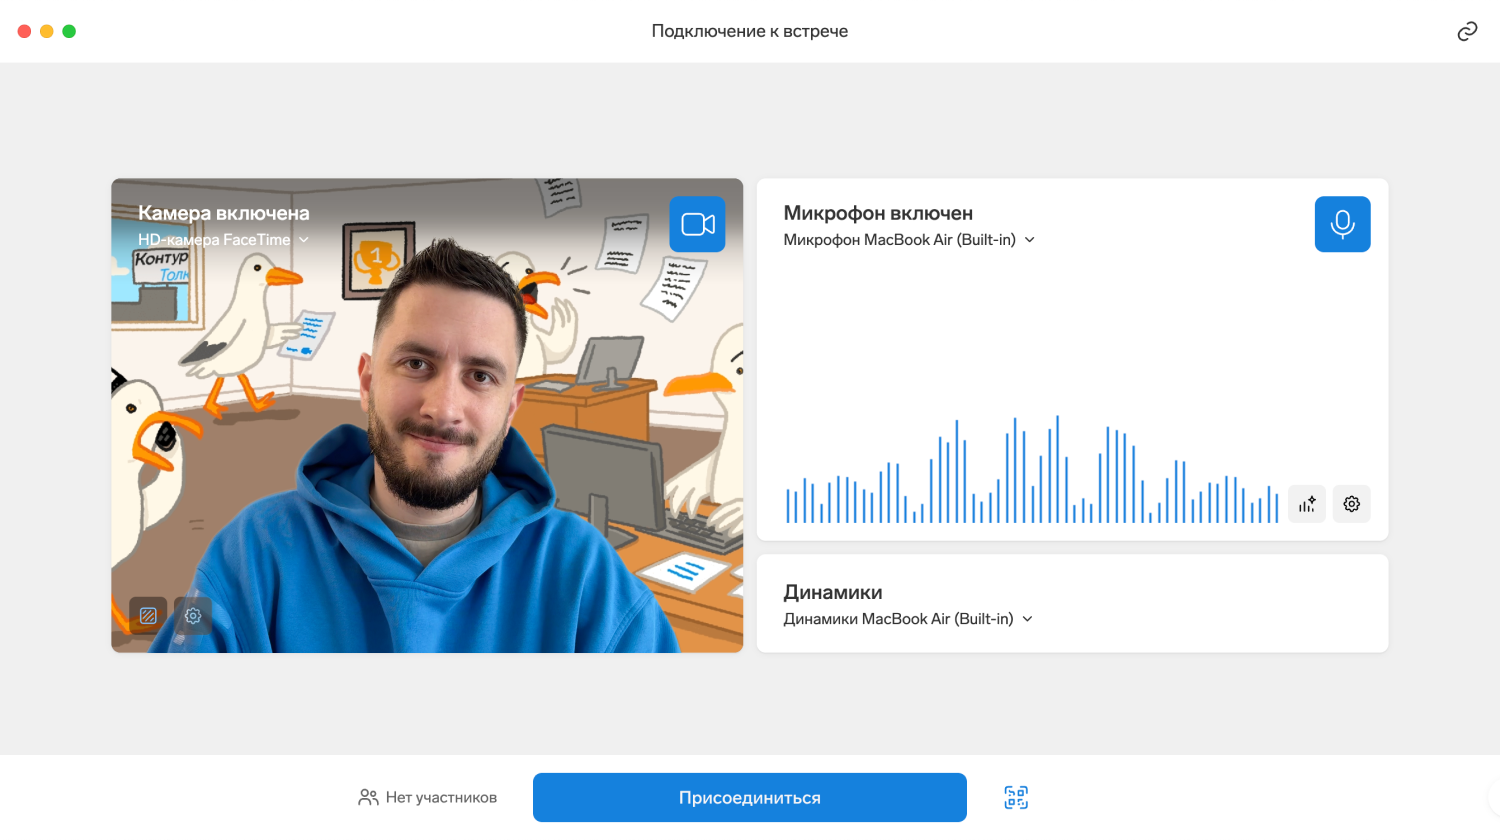The height and width of the screenshot is (840, 1500).
Task: Close the window with the red button
Action: pos(25,31)
